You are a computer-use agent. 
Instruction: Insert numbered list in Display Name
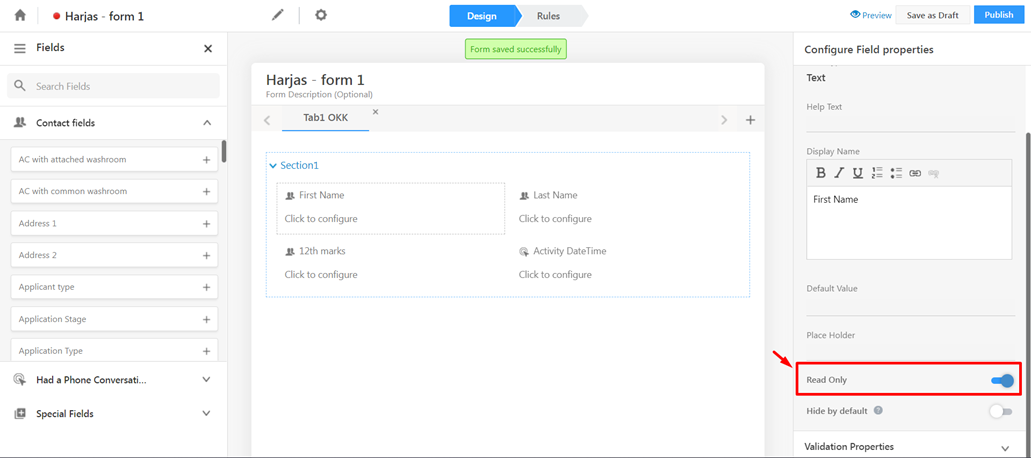pyautogui.click(x=877, y=173)
